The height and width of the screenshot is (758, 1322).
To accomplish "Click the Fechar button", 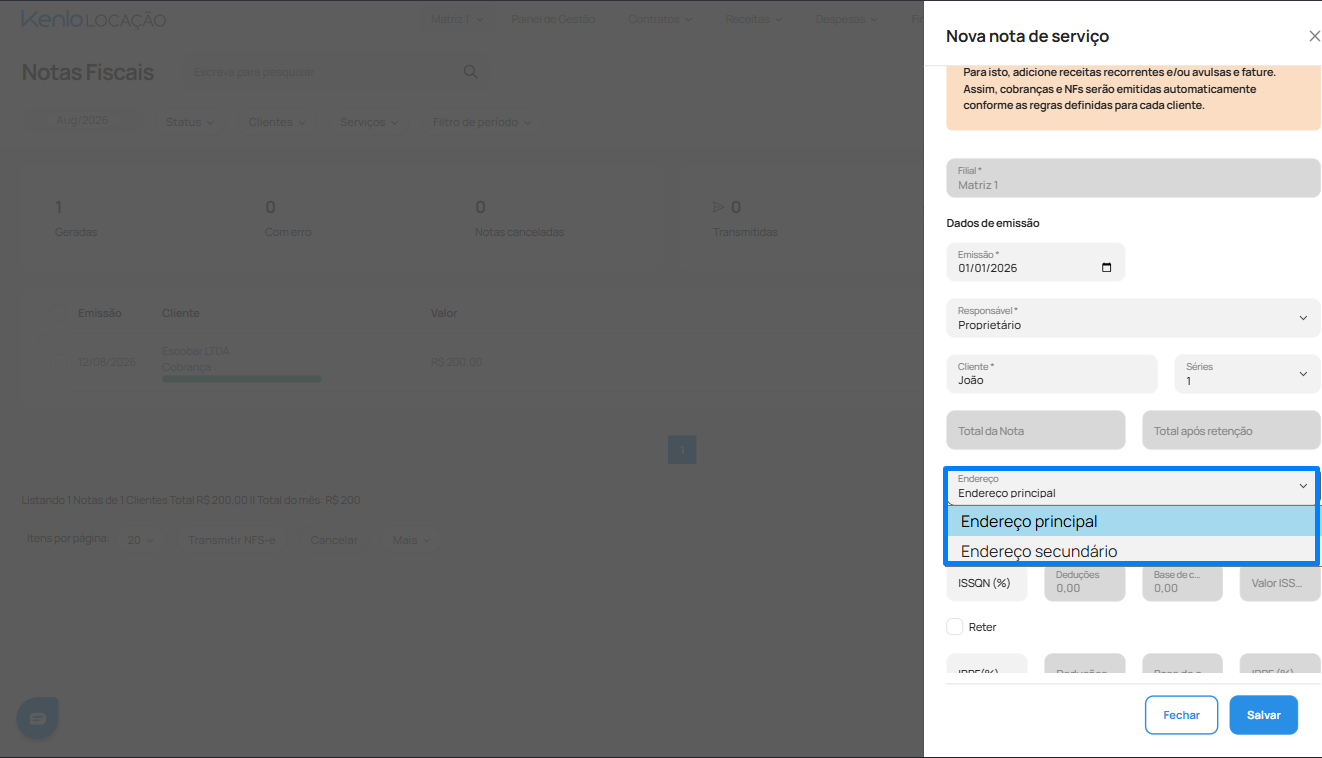I will [x=1181, y=715].
